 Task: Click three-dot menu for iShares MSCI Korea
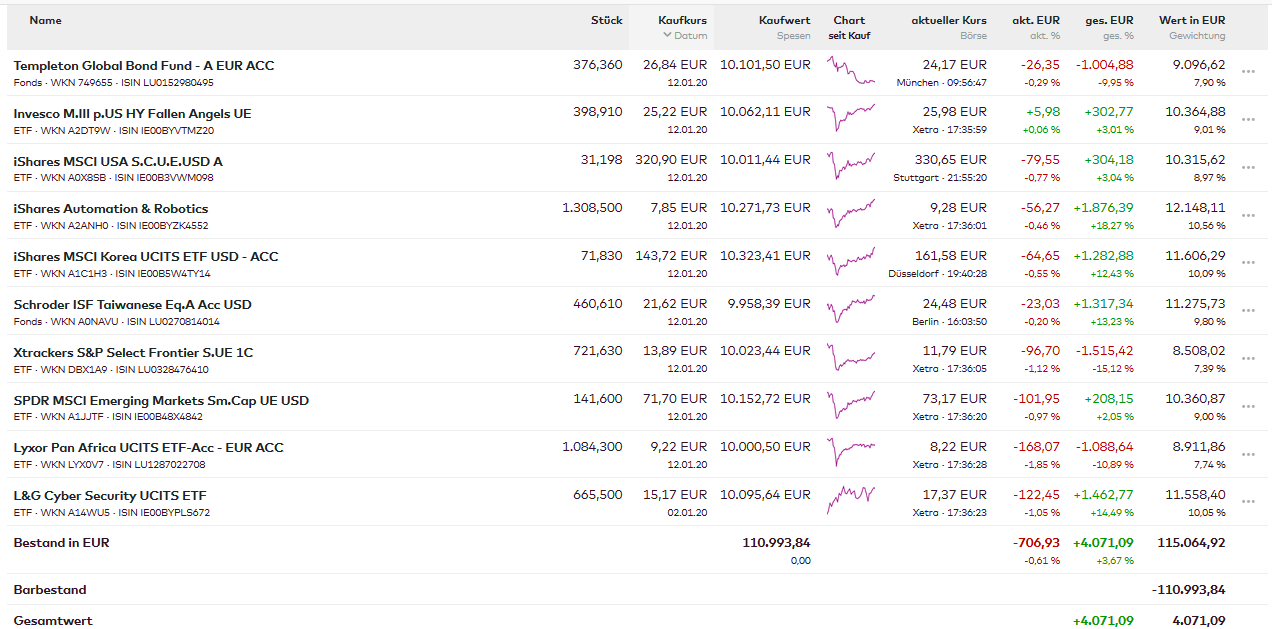1248,263
